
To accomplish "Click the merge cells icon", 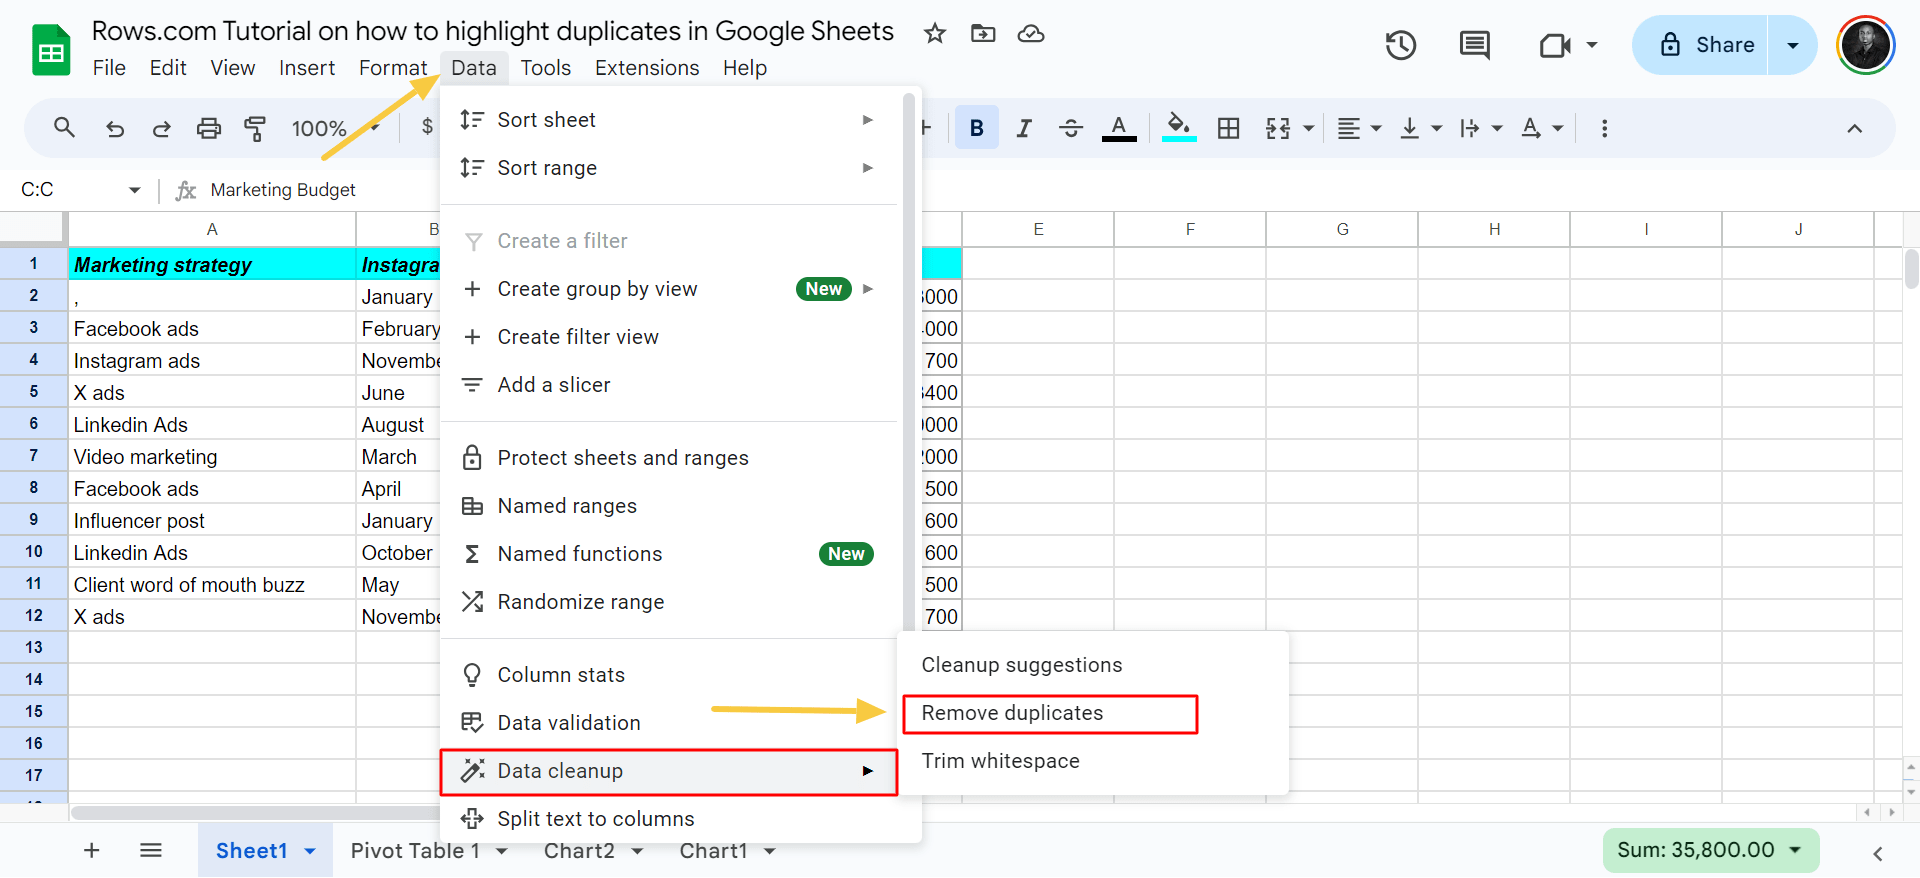I will (1278, 128).
